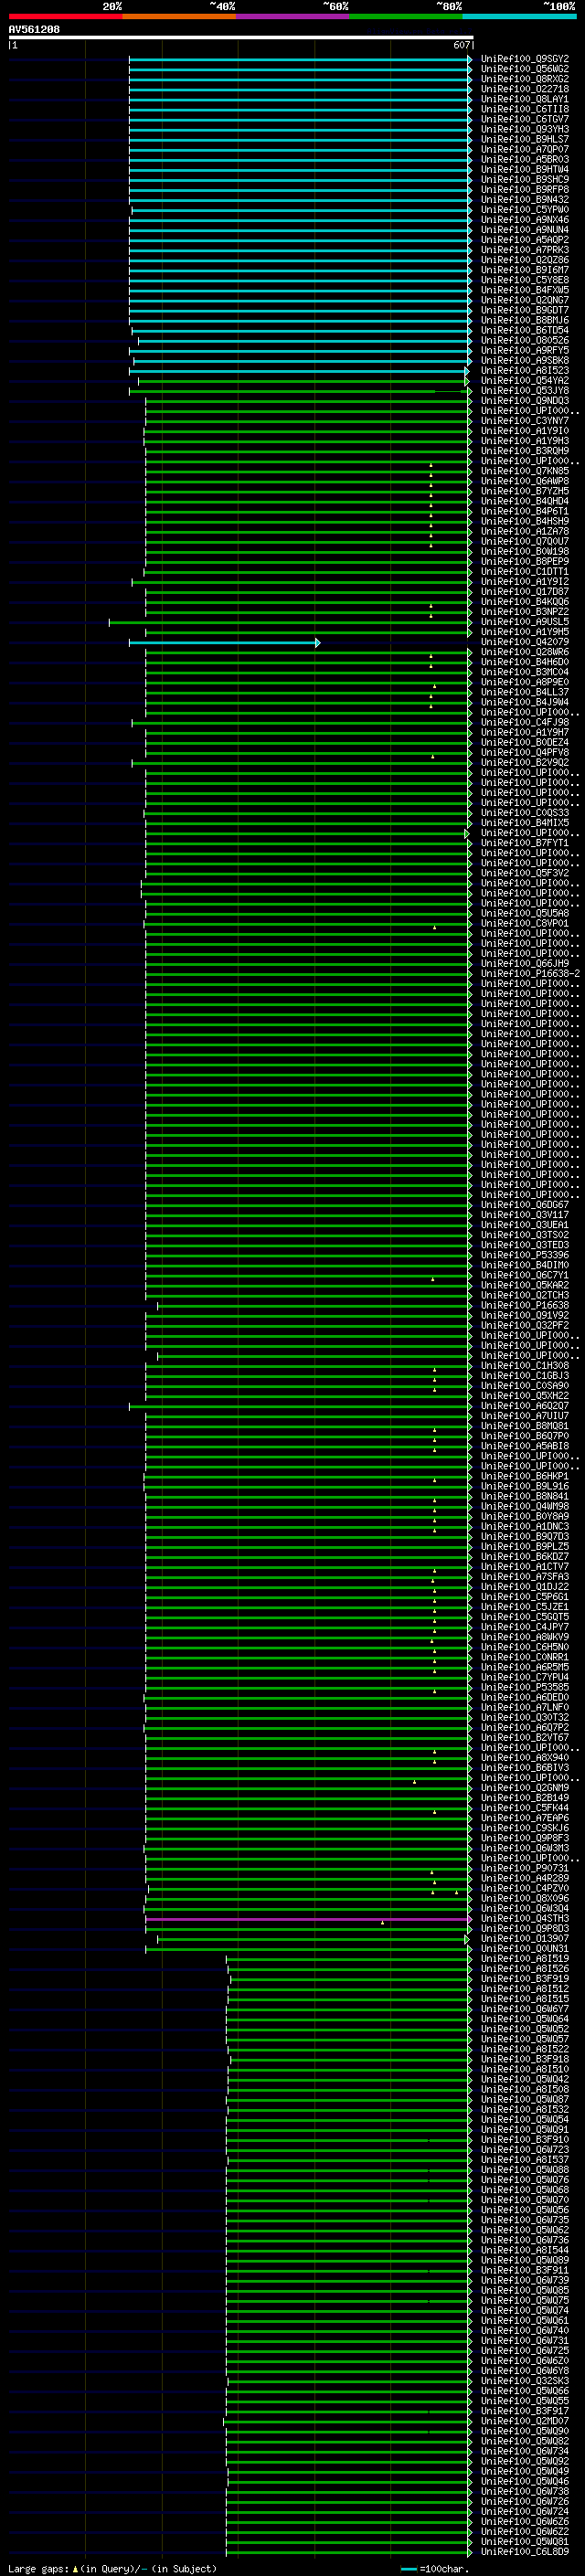This screenshot has width=585, height=2576.
Task: Click the UniRef100_Q4STH3 label
Action: [x=524, y=1919]
